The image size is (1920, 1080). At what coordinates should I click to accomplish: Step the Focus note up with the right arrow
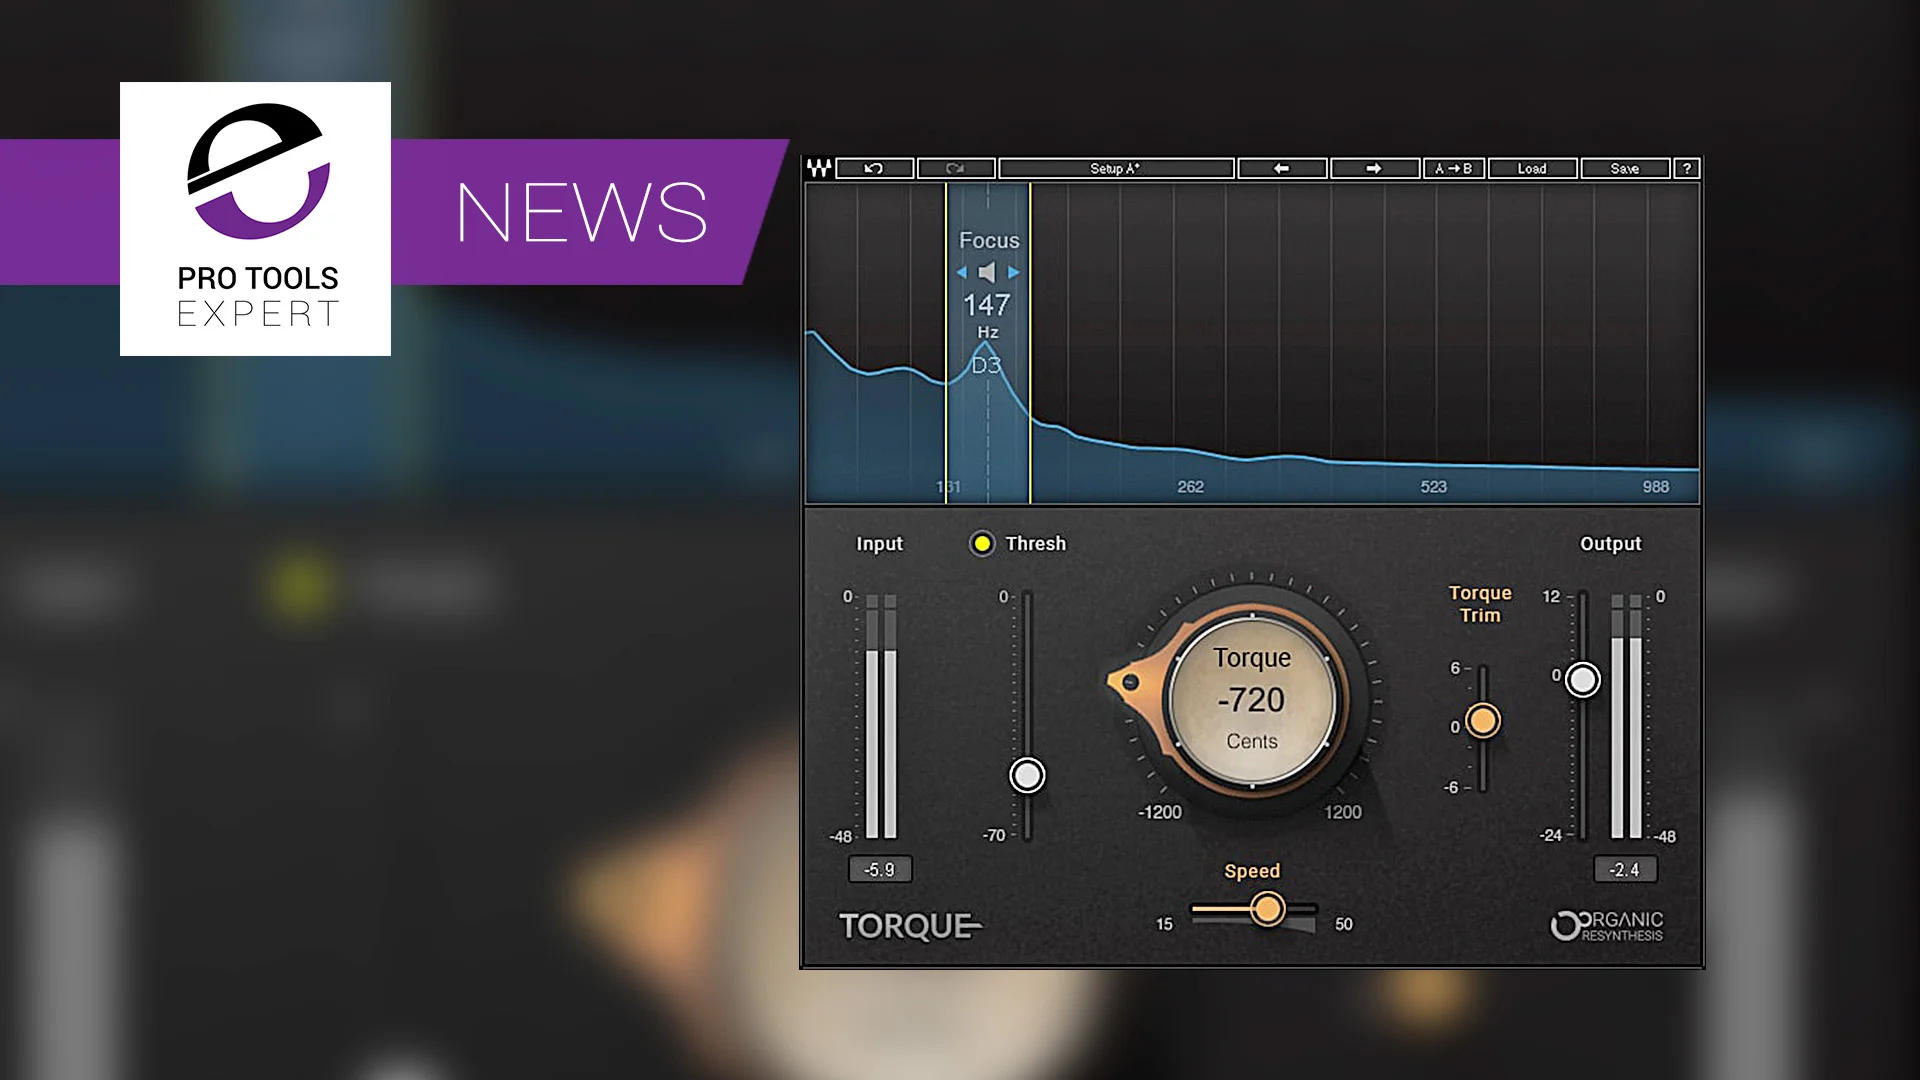(x=1013, y=270)
